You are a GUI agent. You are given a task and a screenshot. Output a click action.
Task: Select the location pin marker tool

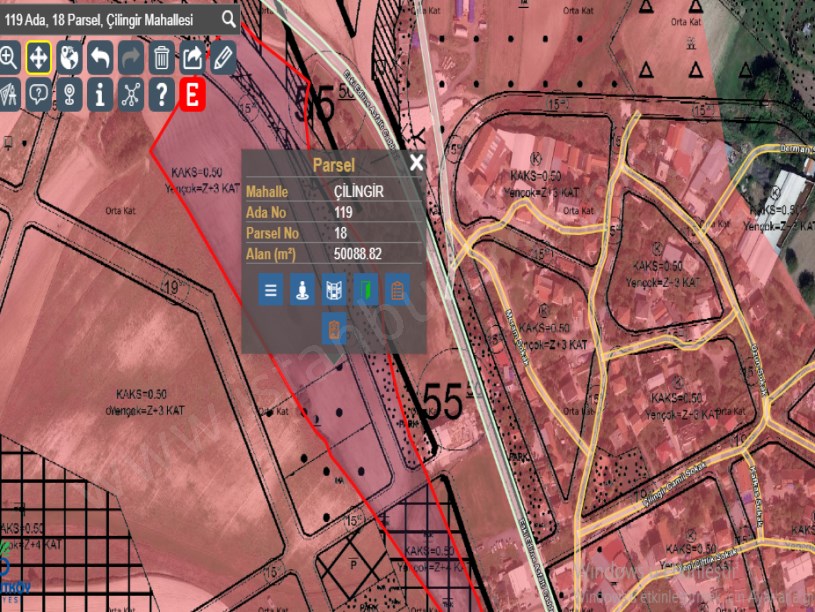pos(68,95)
